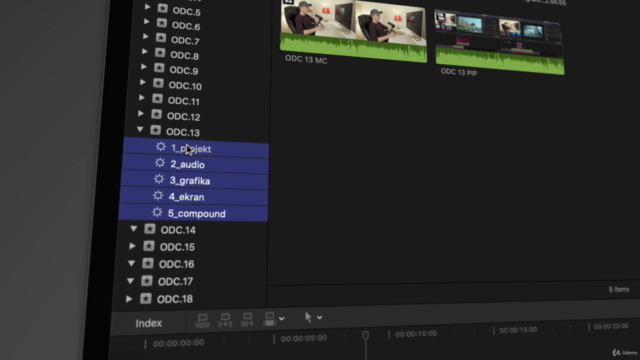Select the 2_audio smart collection
The image size is (640, 360).
[195, 165]
